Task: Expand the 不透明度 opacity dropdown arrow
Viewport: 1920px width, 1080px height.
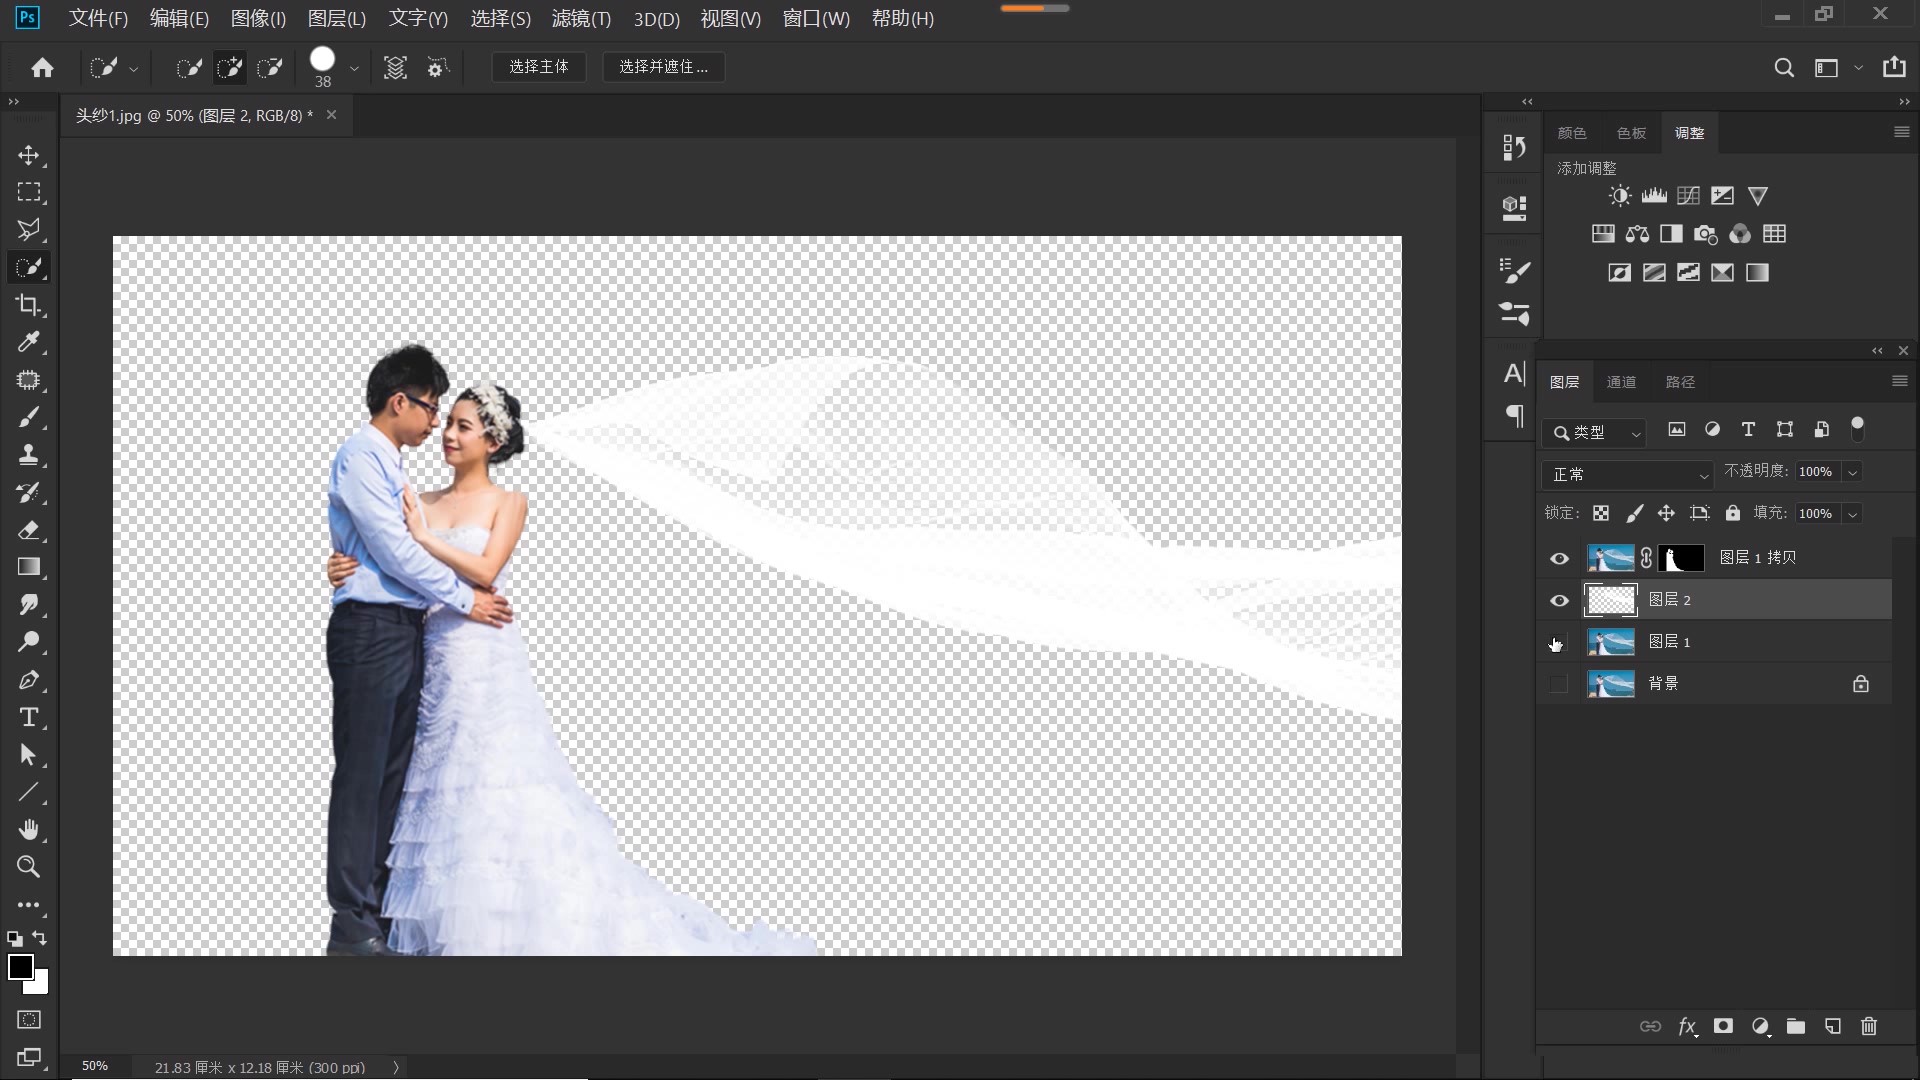Action: 1853,472
